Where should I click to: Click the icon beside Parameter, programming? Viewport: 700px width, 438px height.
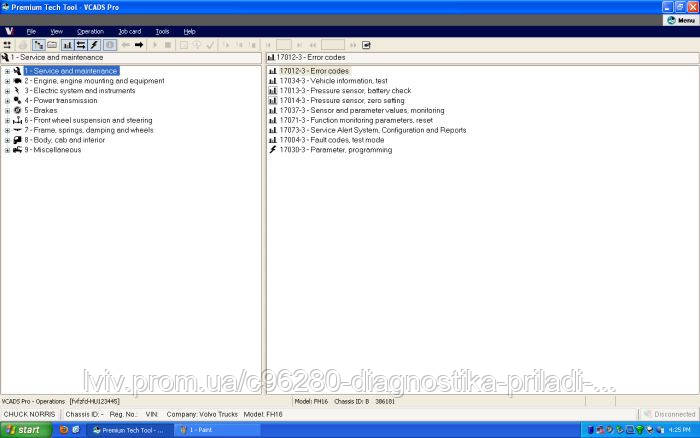click(x=272, y=150)
